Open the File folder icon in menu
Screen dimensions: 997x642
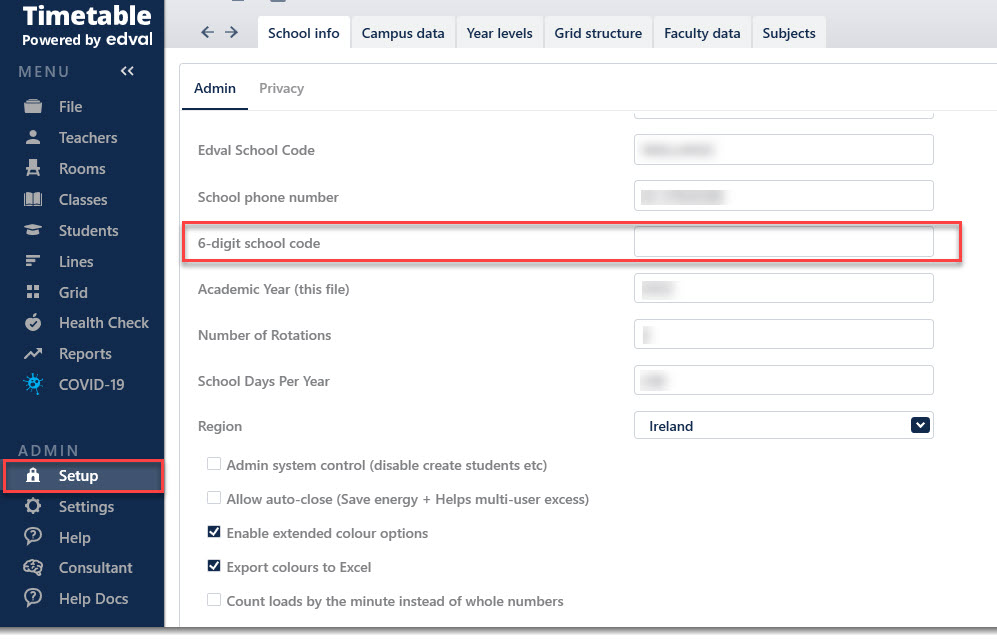pos(33,106)
